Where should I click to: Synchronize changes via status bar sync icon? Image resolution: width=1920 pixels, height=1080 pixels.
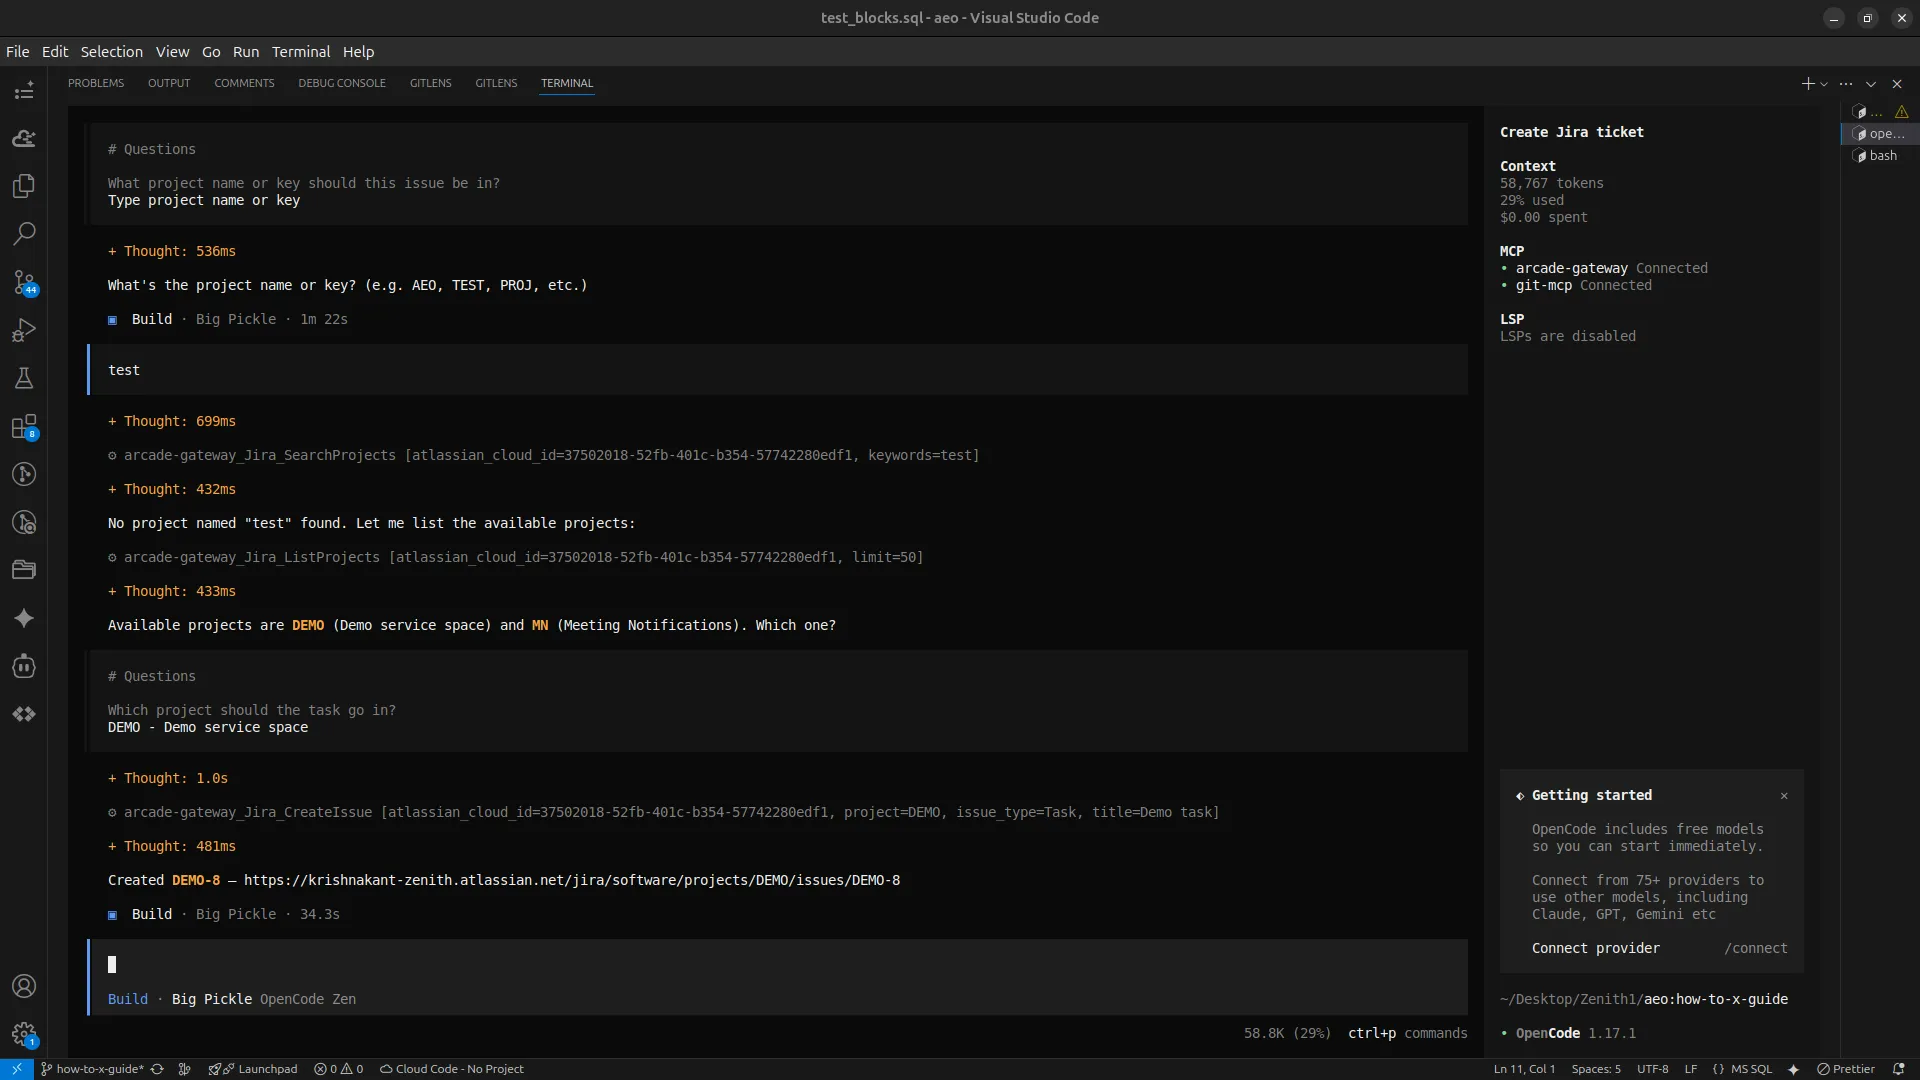pyautogui.click(x=157, y=1069)
